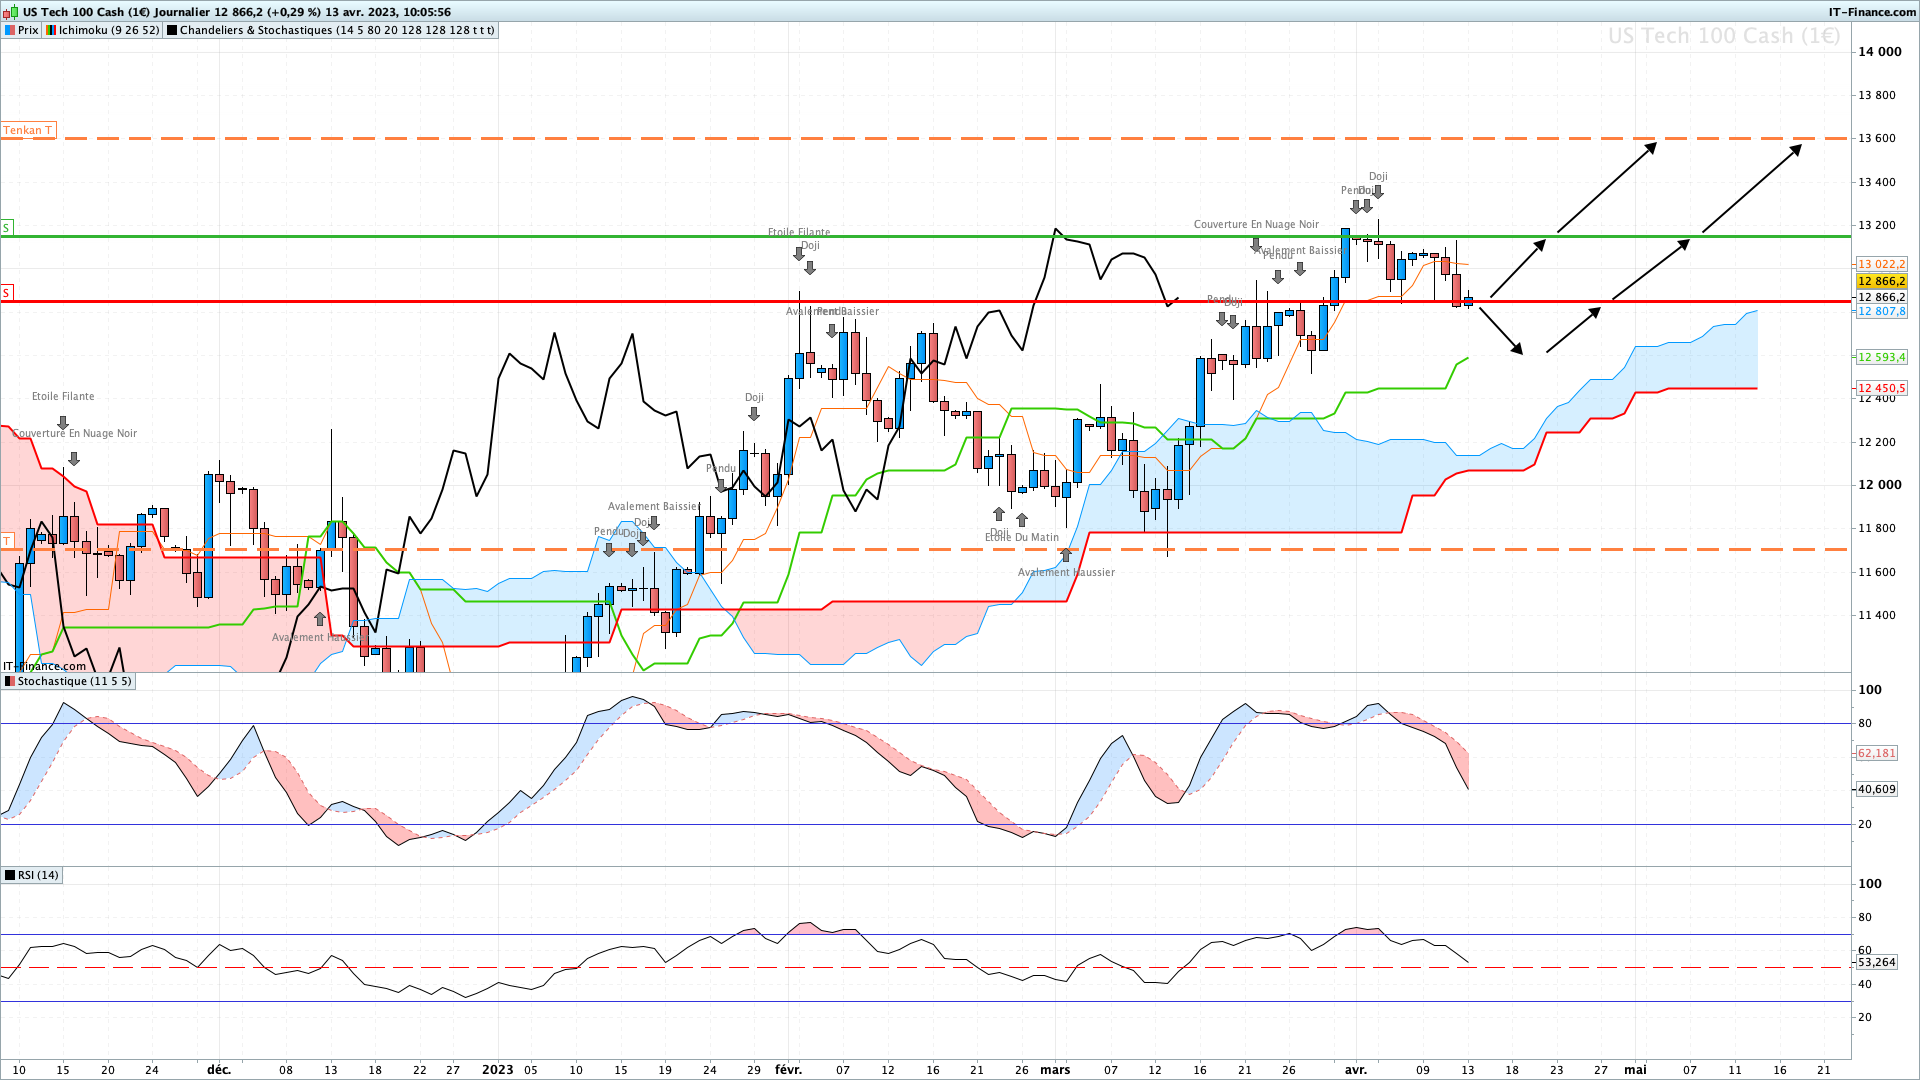The width and height of the screenshot is (1920, 1080).
Task: Click the Stochastique (11 5 5) panel icon
Action: pos(9,681)
